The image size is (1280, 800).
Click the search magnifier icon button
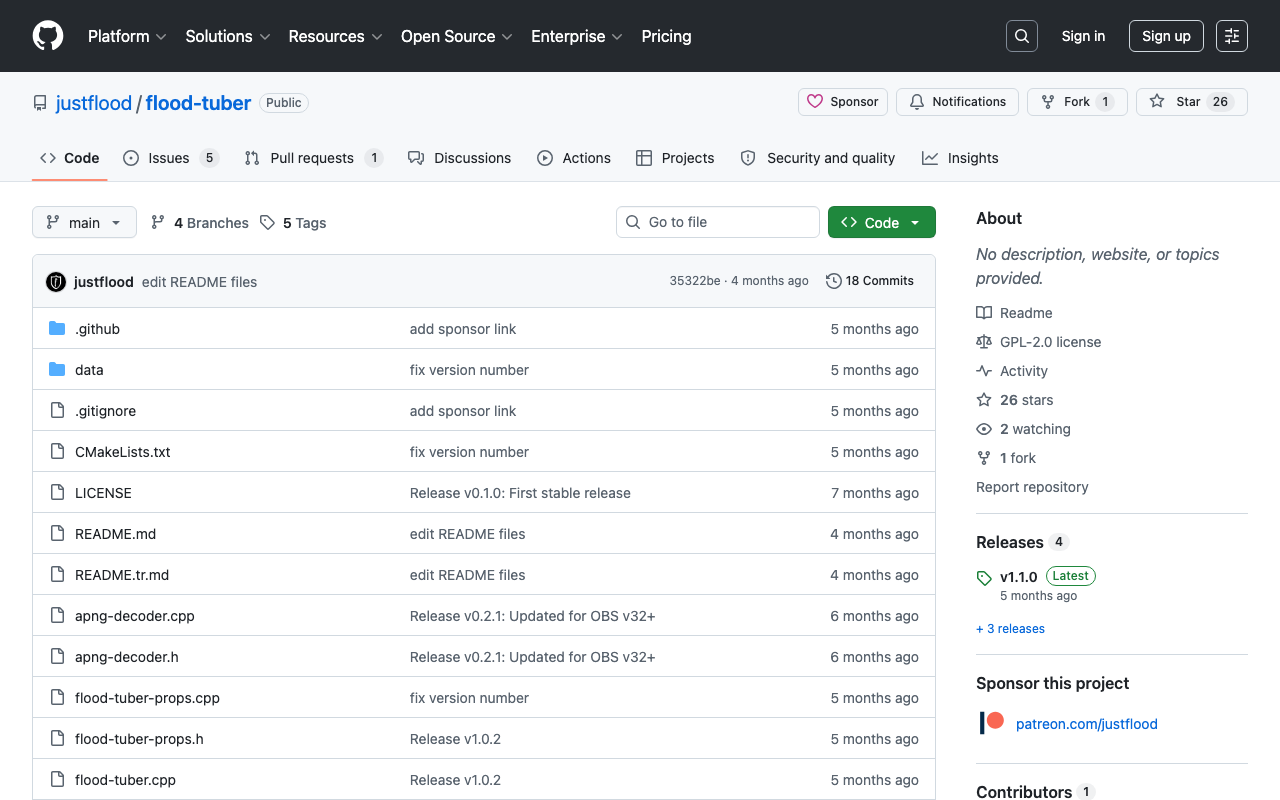coord(1022,36)
